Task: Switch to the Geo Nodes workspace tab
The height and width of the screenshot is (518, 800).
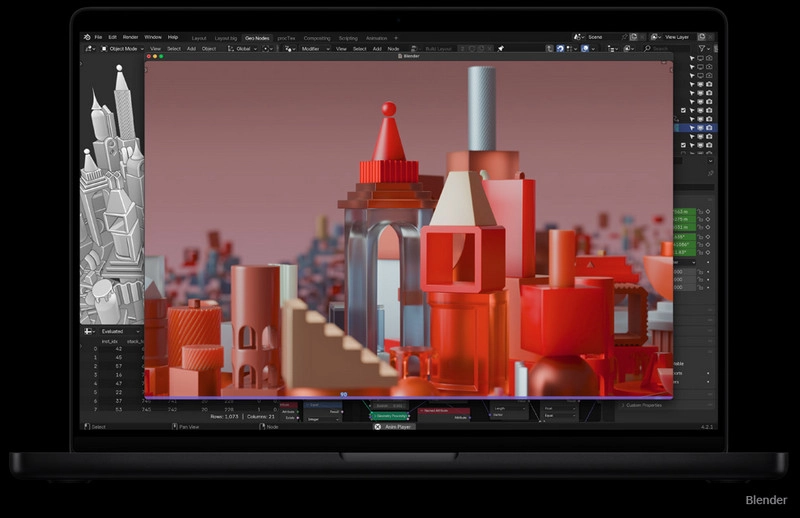Action: tap(257, 38)
